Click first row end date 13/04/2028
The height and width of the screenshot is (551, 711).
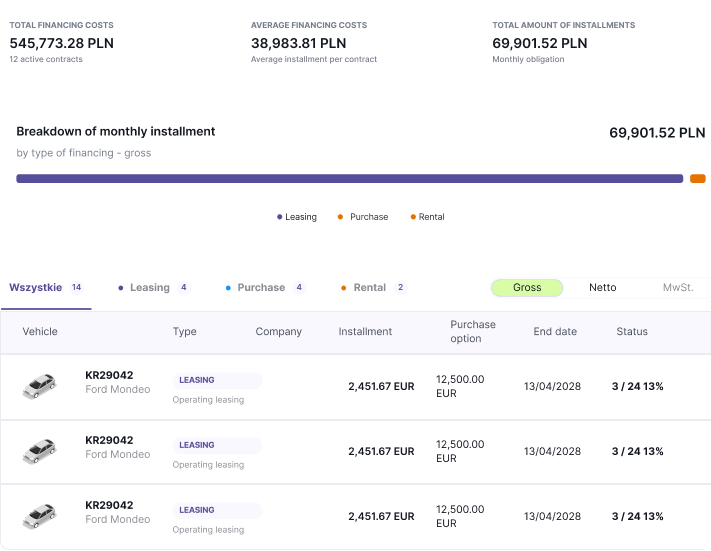(x=552, y=386)
